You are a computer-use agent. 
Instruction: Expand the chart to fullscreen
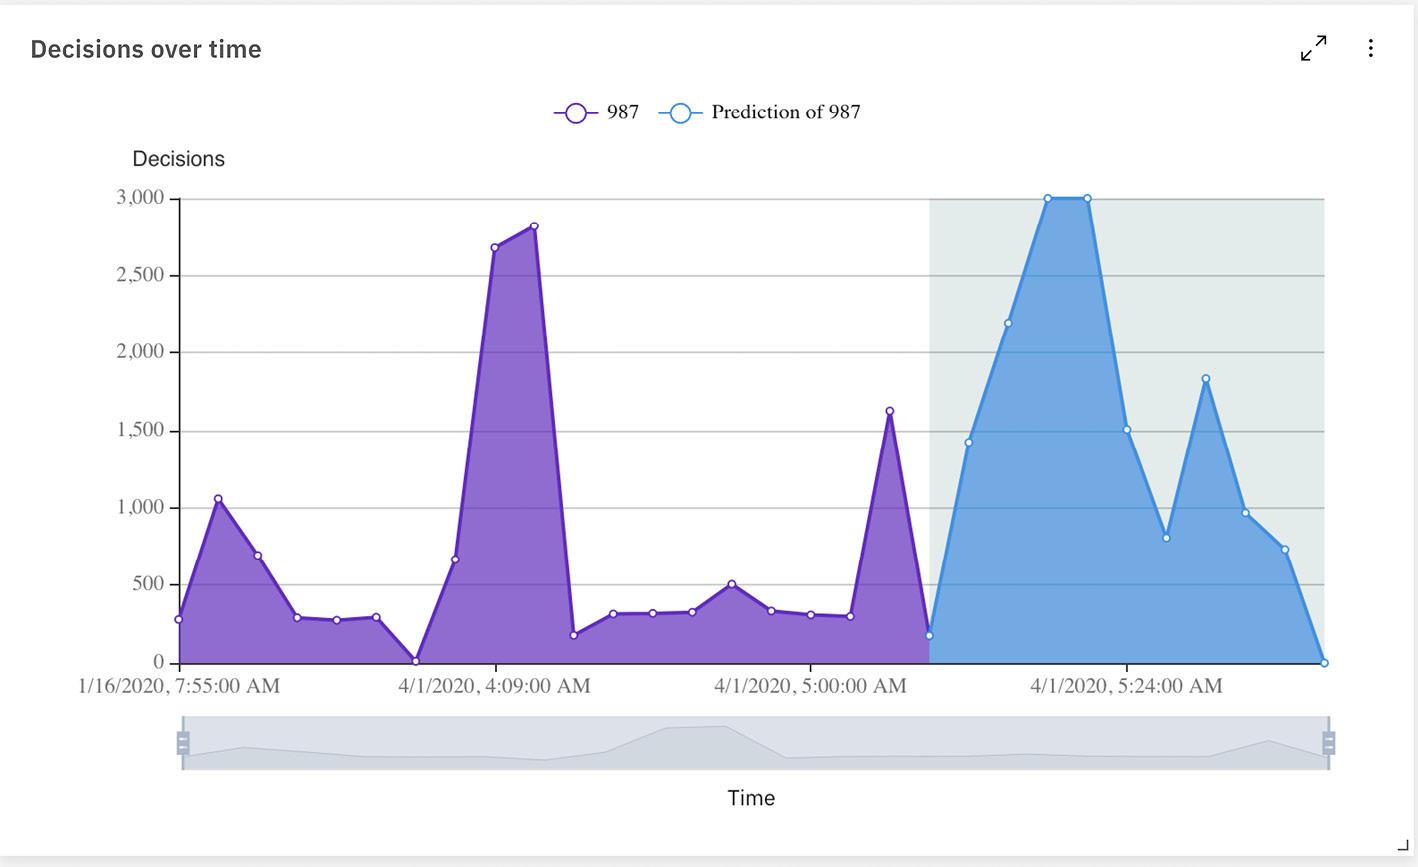pos(1313,48)
